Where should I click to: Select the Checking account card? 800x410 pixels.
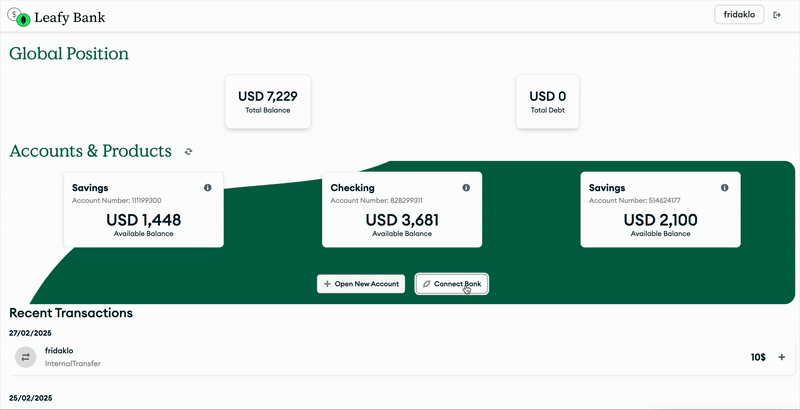402,209
